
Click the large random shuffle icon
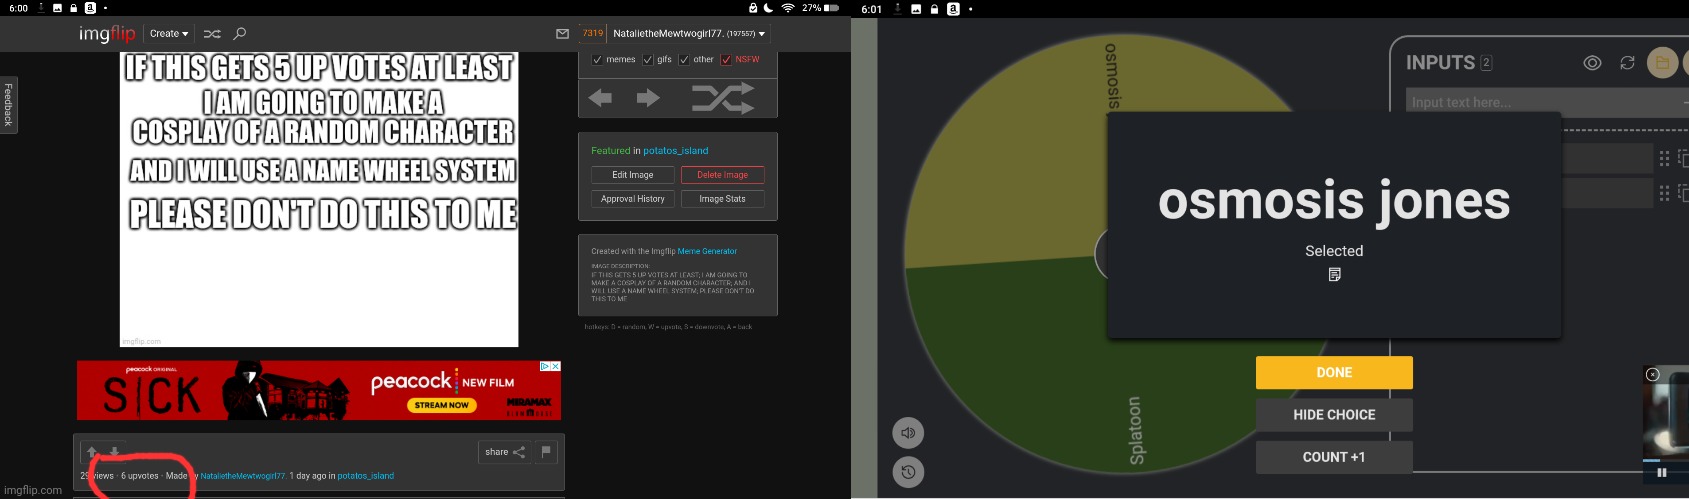[723, 98]
